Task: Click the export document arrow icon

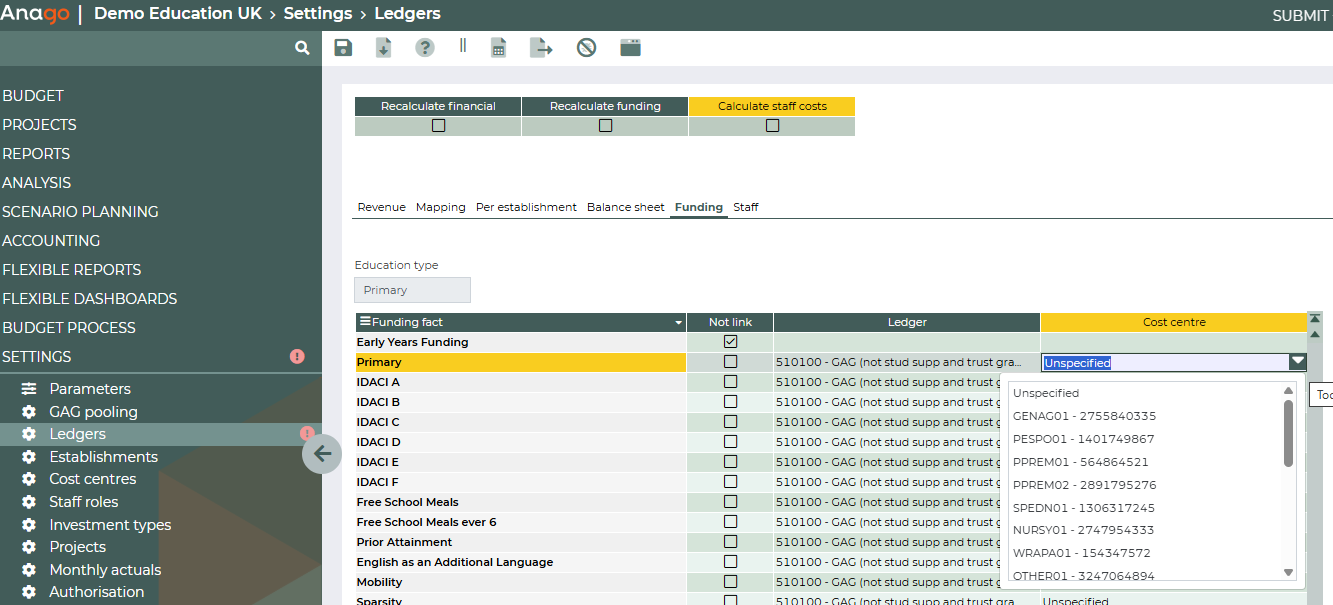Action: [x=541, y=48]
